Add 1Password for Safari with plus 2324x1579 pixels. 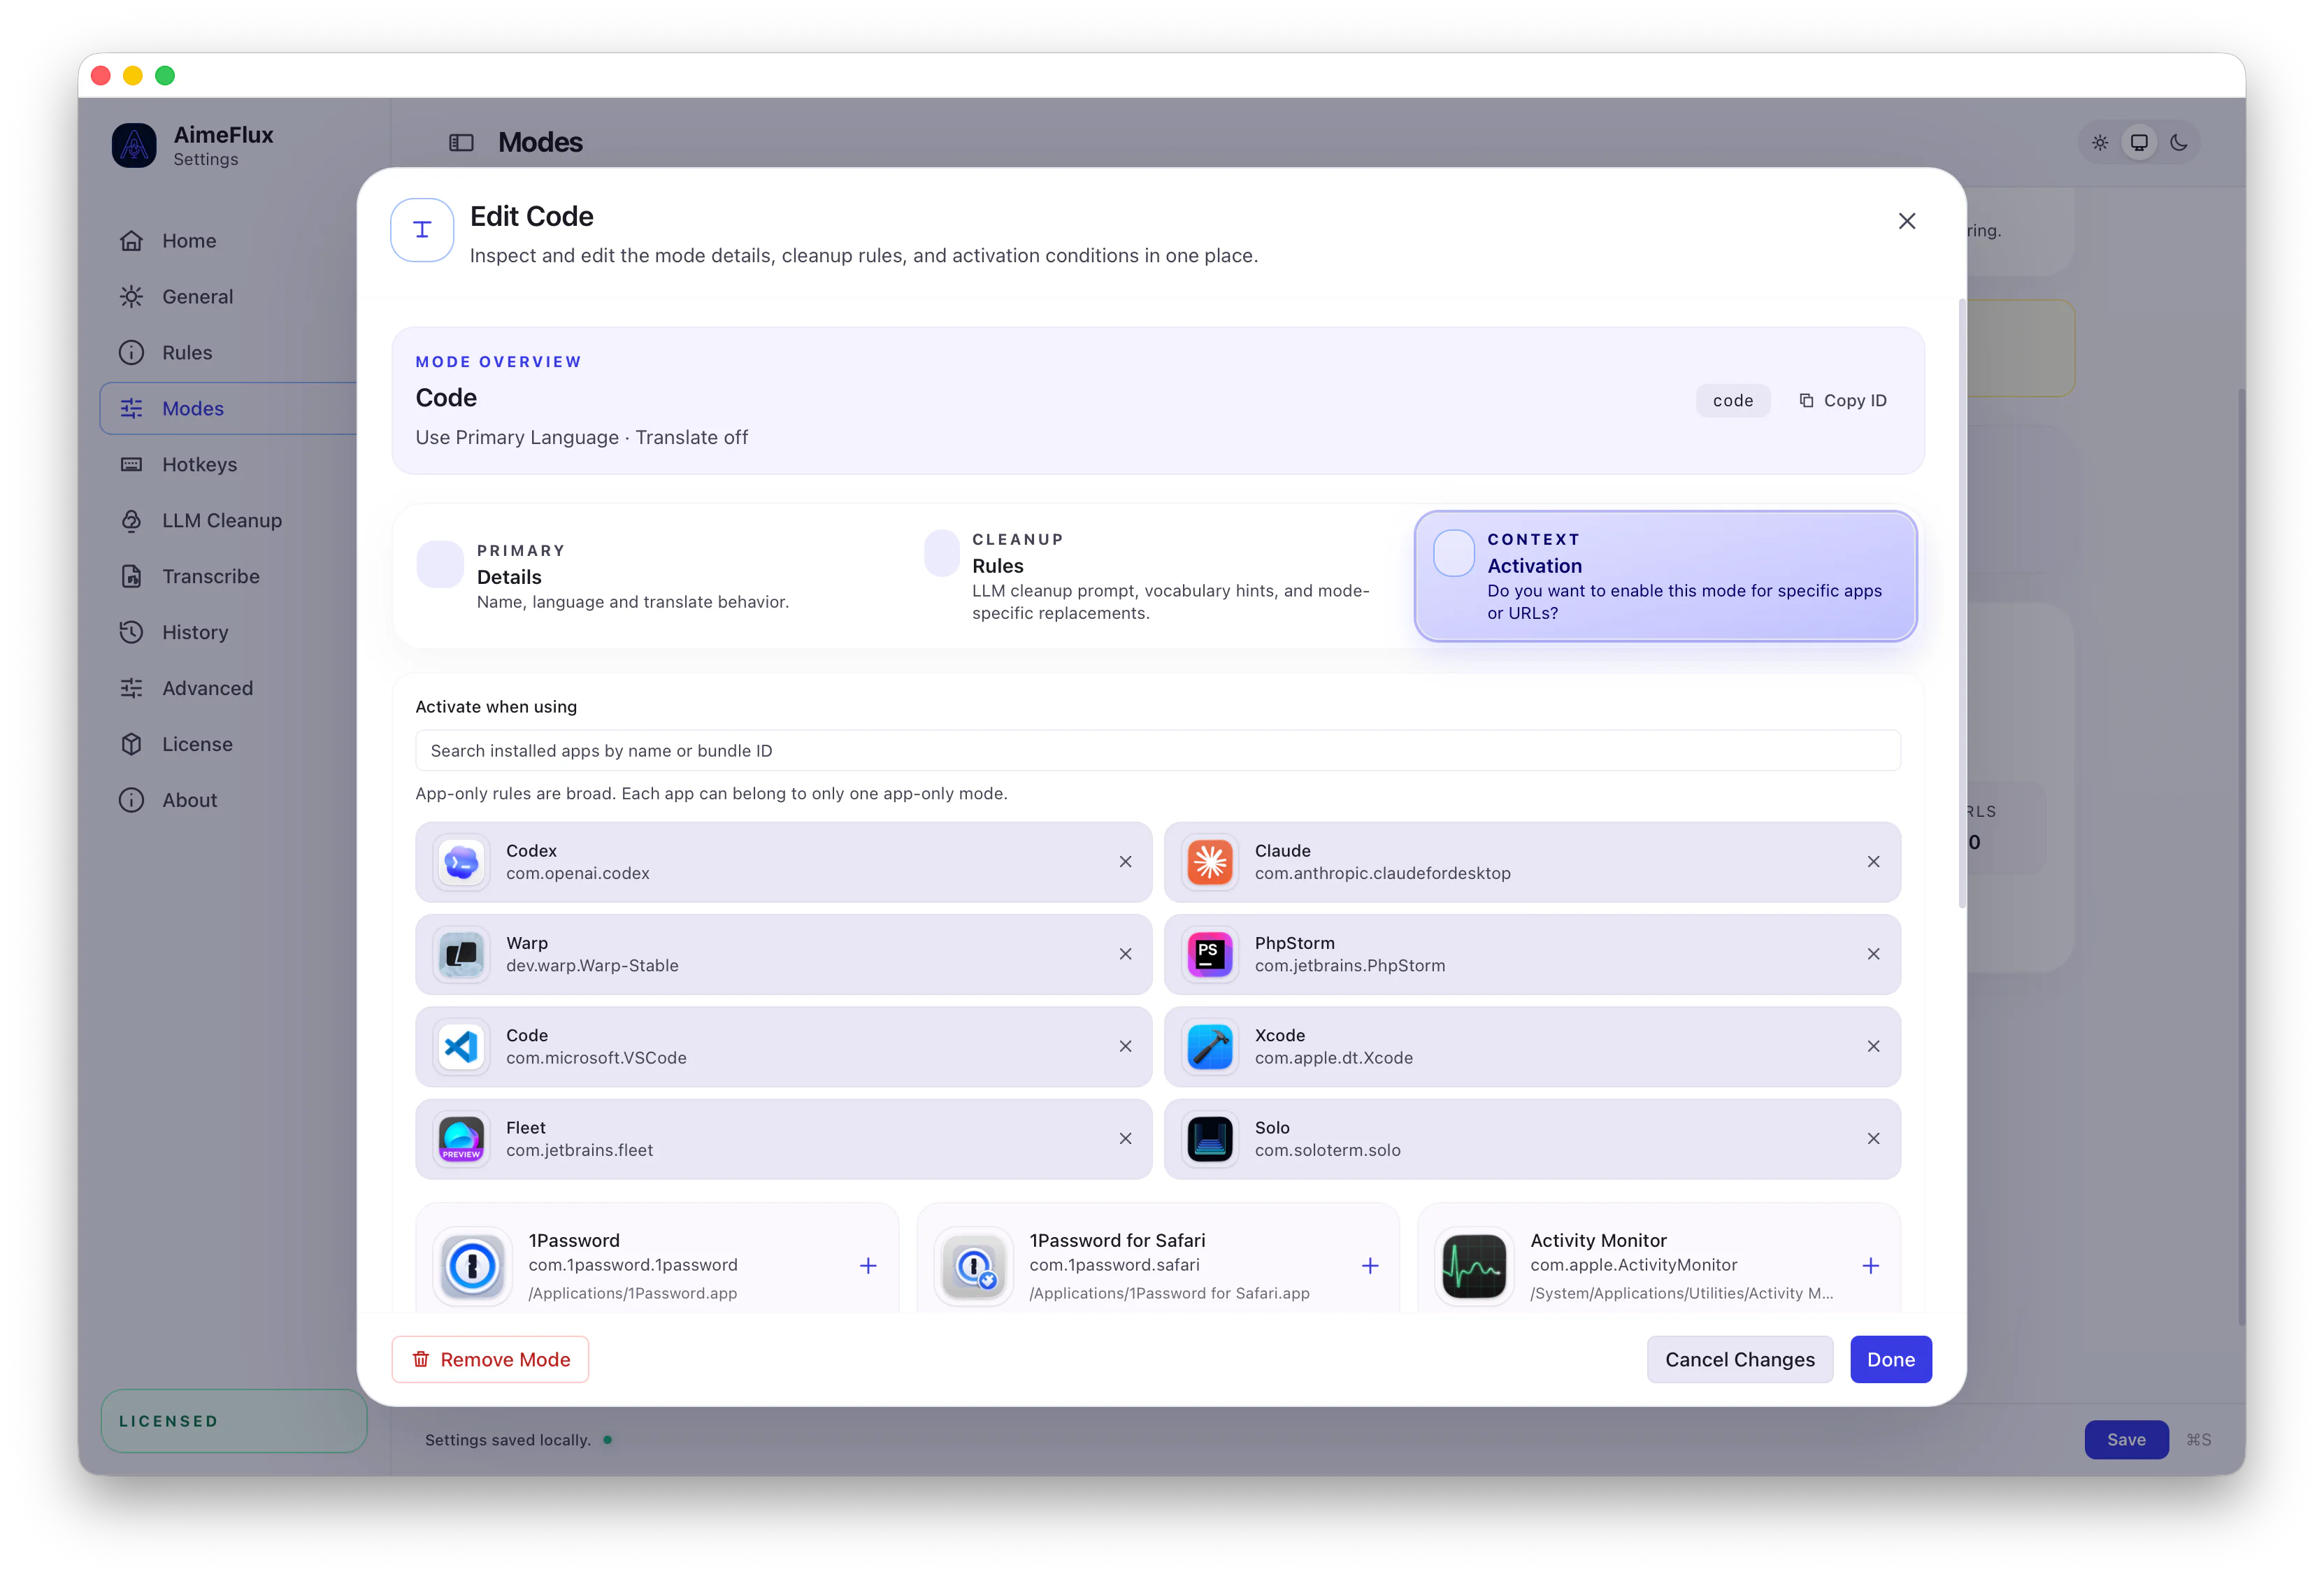[1370, 1266]
